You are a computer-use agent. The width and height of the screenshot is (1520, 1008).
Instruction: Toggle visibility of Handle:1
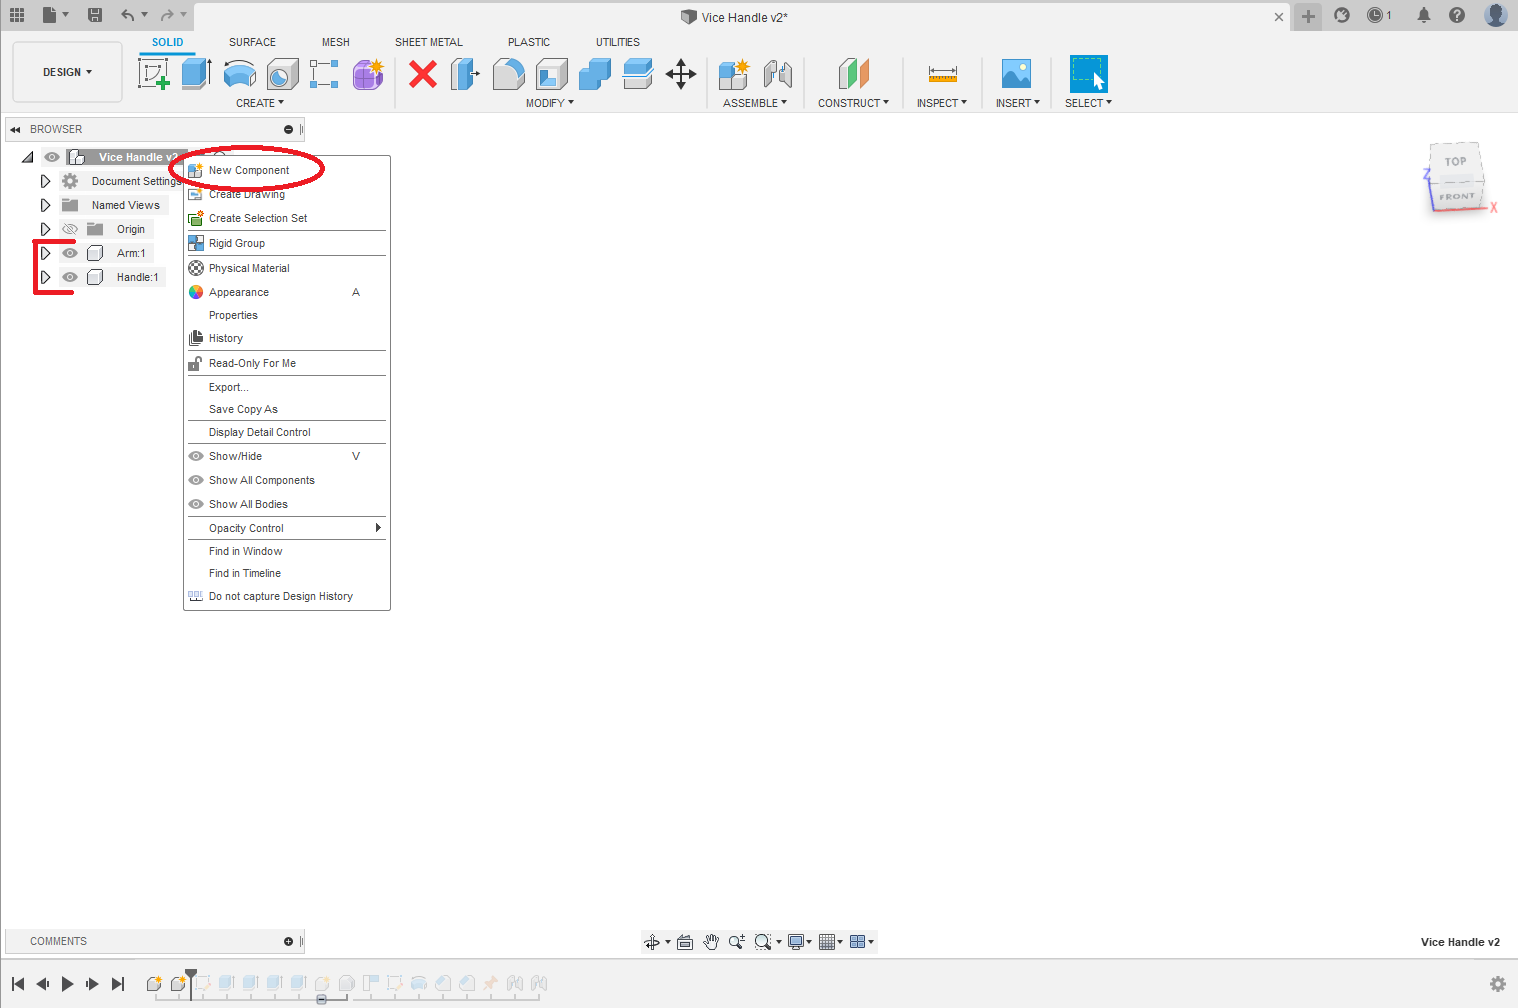pos(69,277)
